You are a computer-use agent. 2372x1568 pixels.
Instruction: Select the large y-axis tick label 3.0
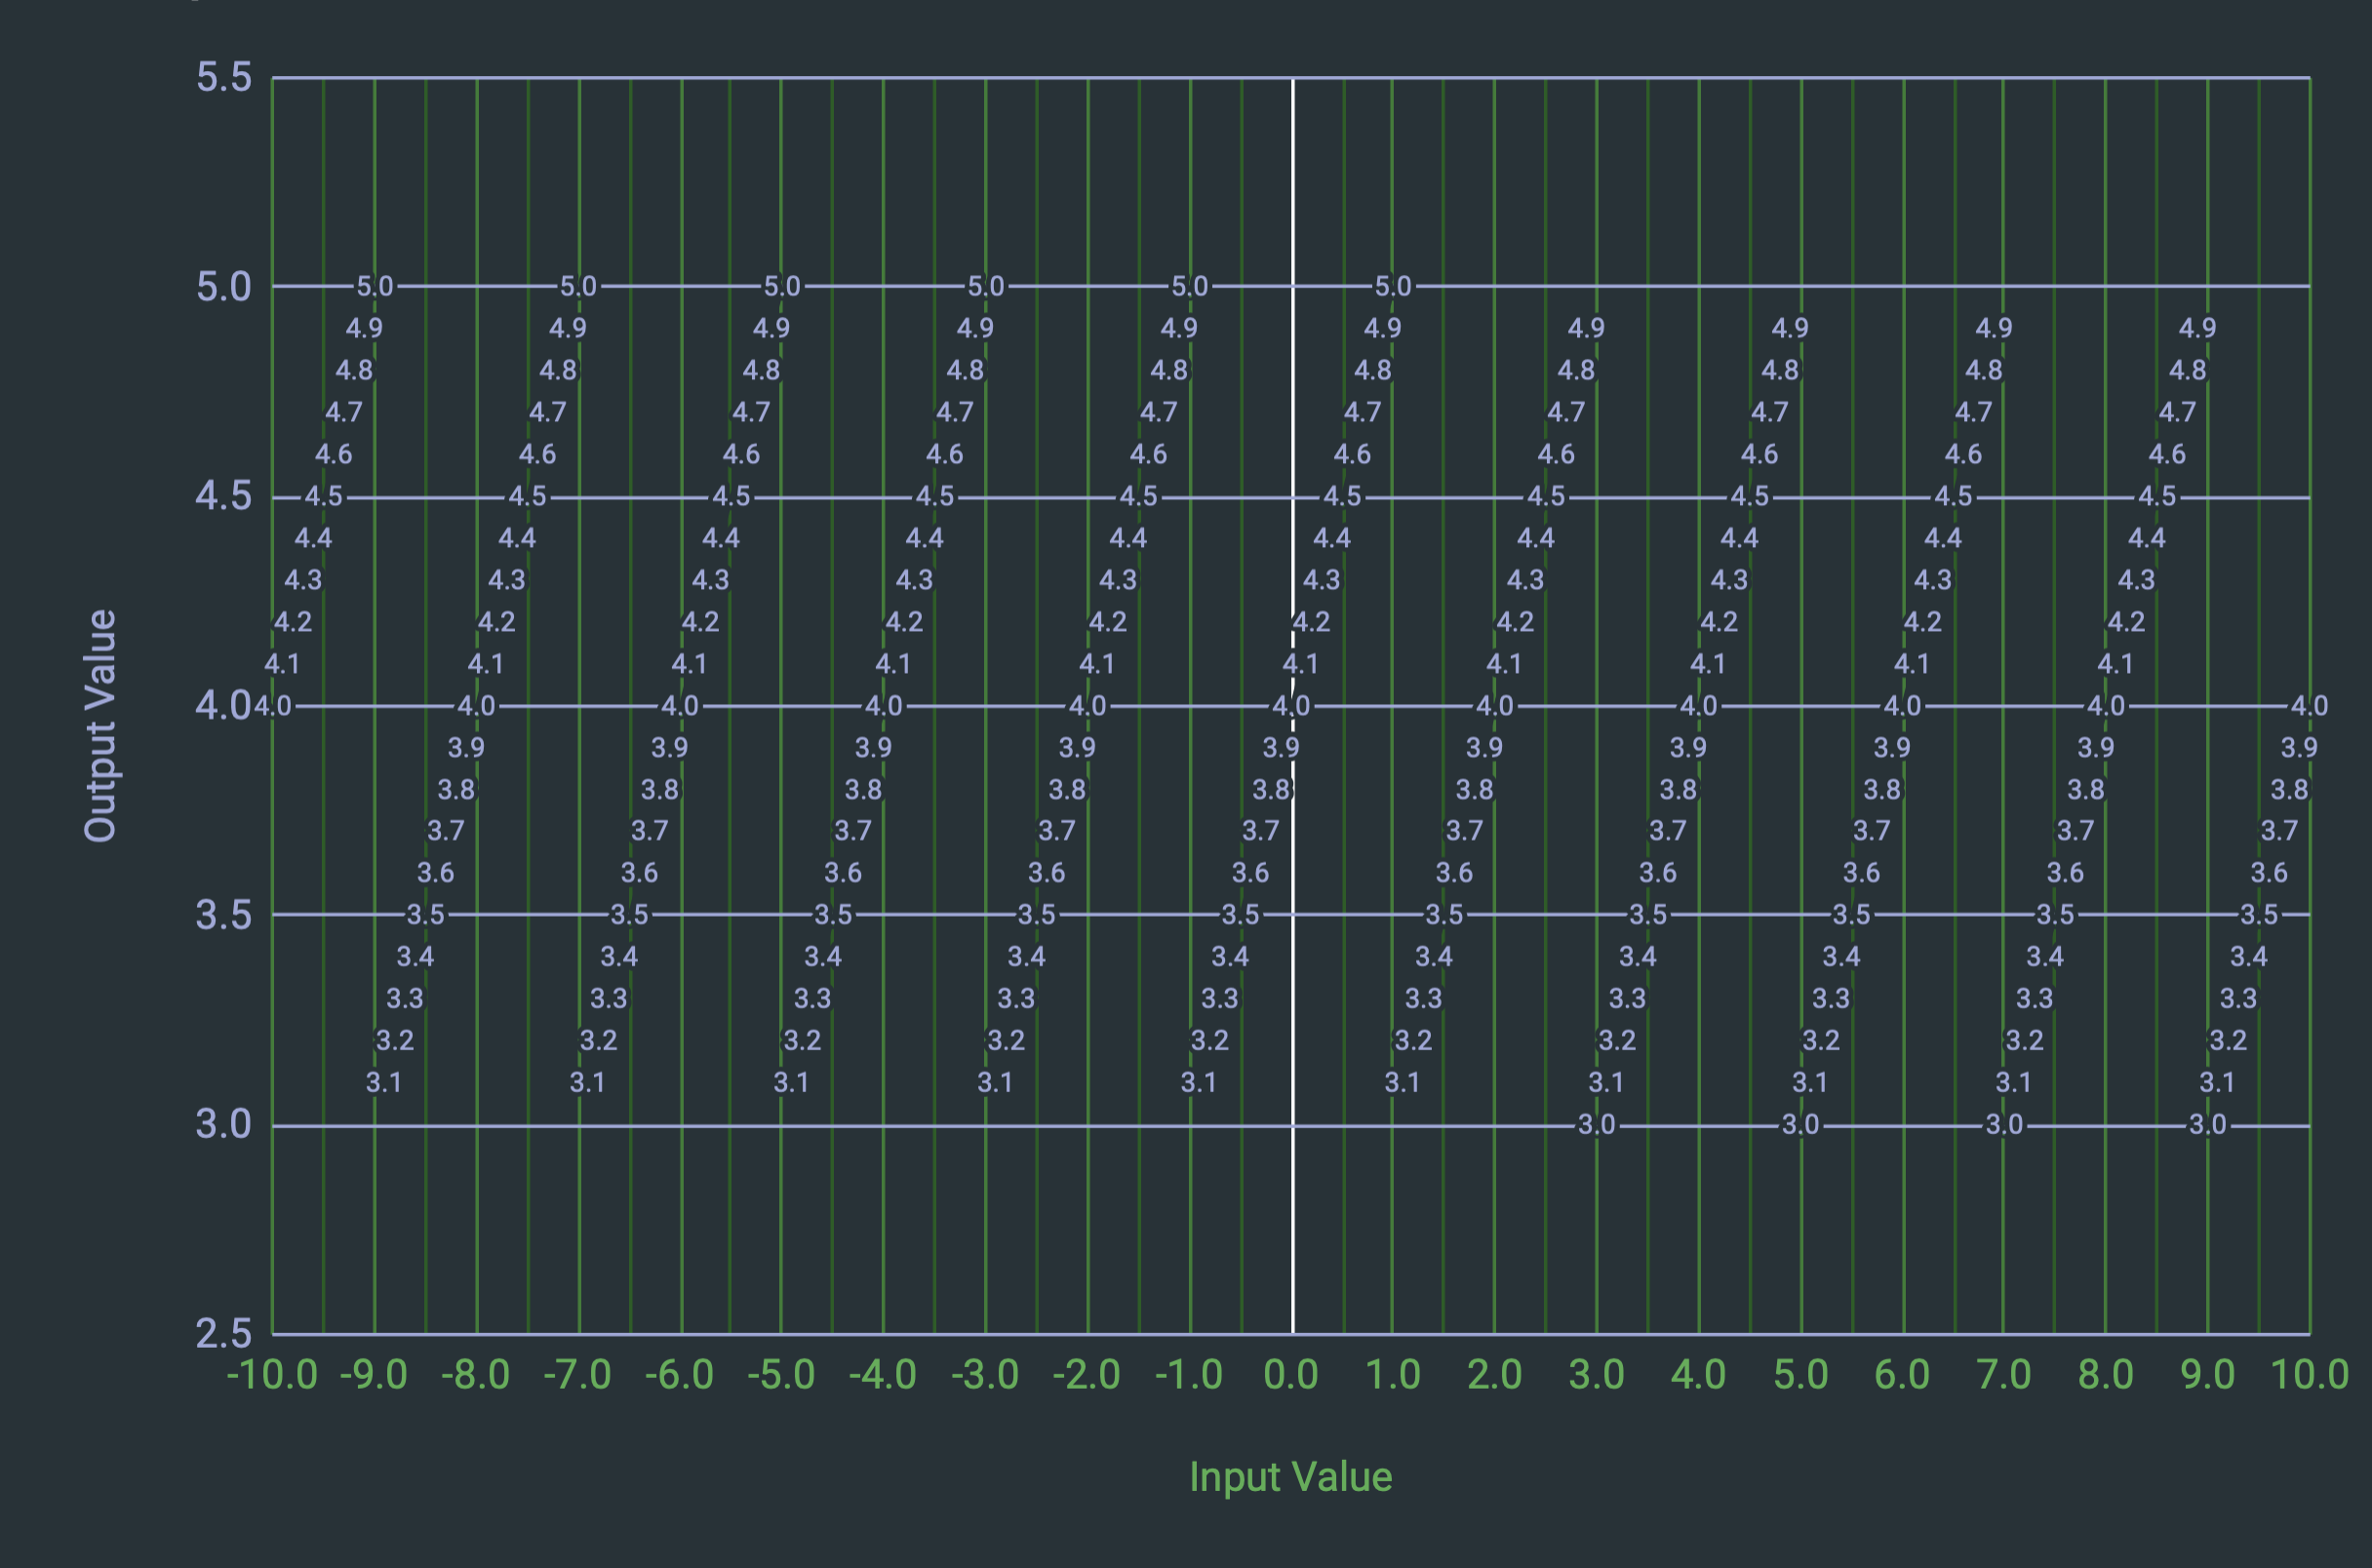[x=224, y=1125]
